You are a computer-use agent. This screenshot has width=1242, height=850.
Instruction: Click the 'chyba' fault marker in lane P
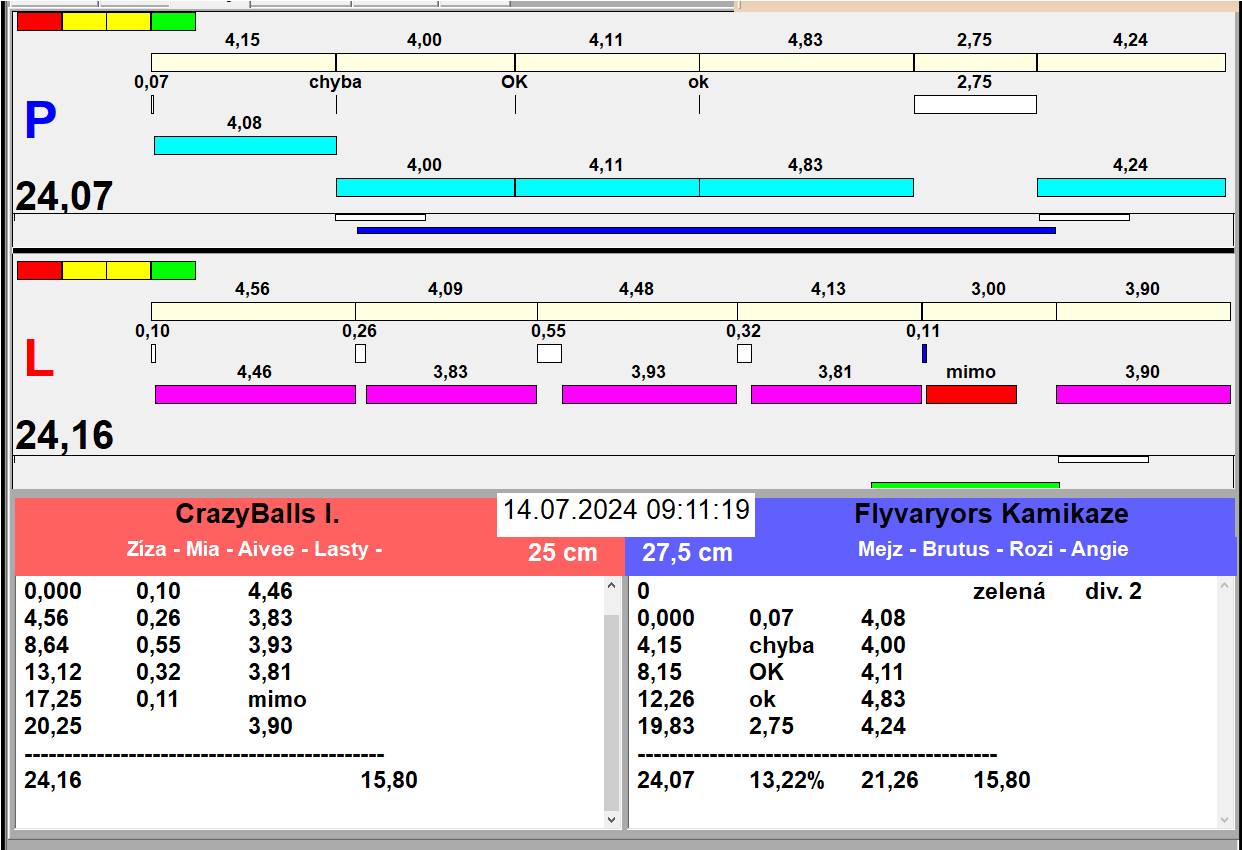[335, 82]
